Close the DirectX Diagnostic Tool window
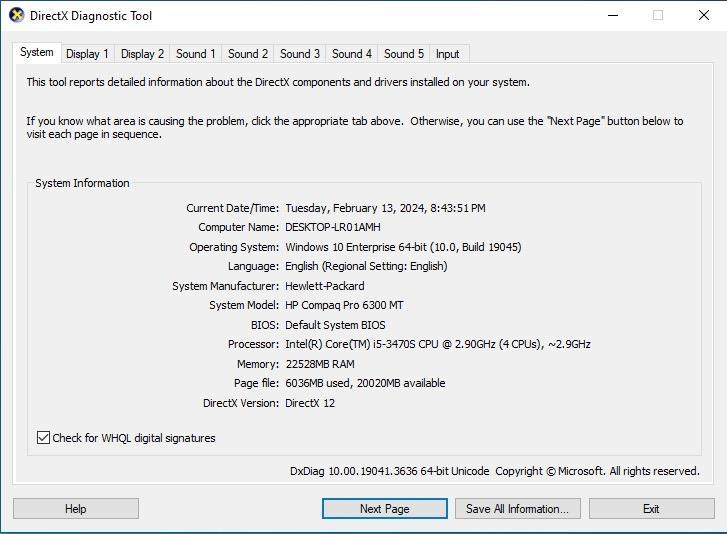Screen dimensions: 727x534 coord(703,15)
